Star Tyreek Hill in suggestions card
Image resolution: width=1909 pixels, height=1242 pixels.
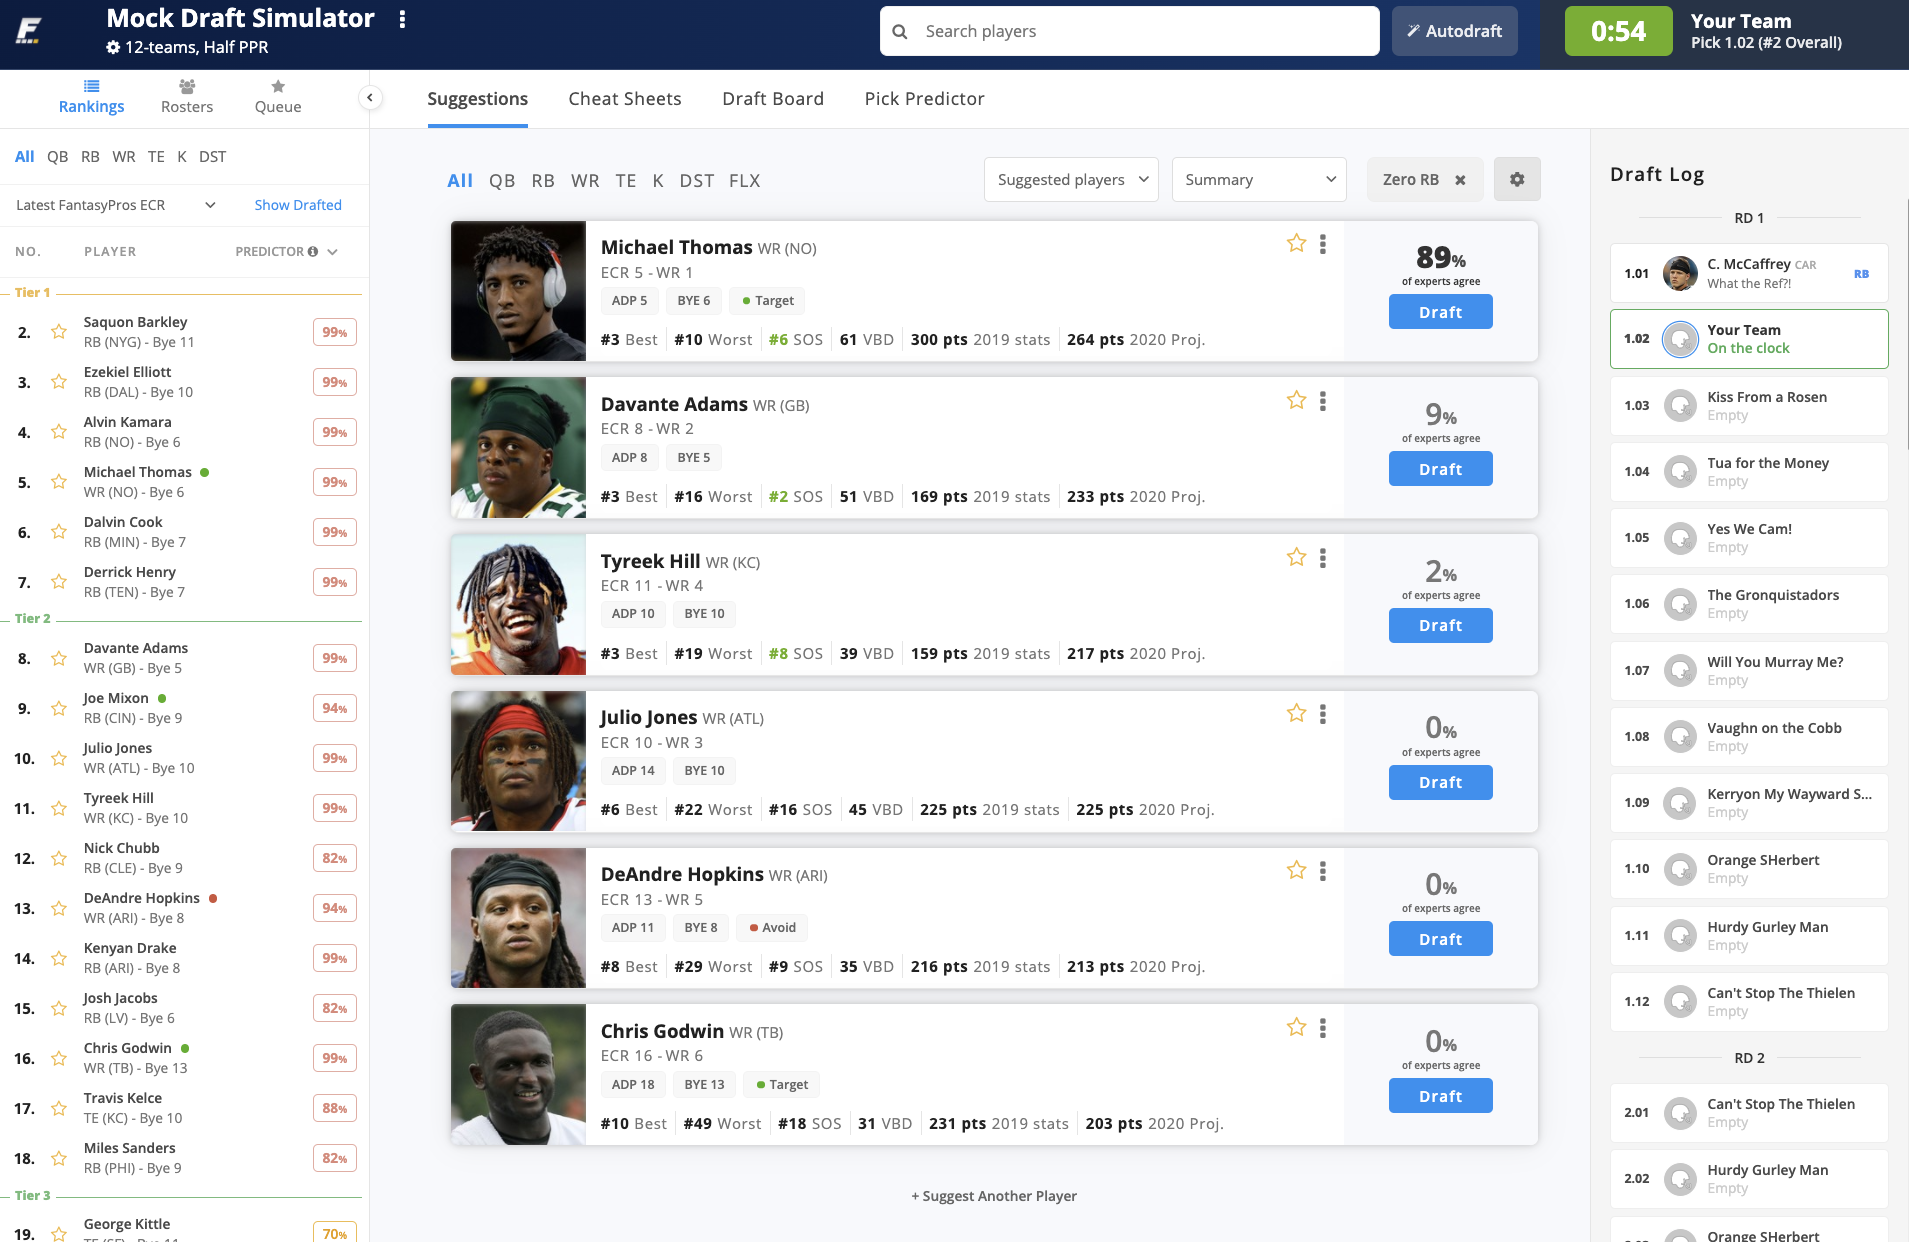click(1297, 557)
